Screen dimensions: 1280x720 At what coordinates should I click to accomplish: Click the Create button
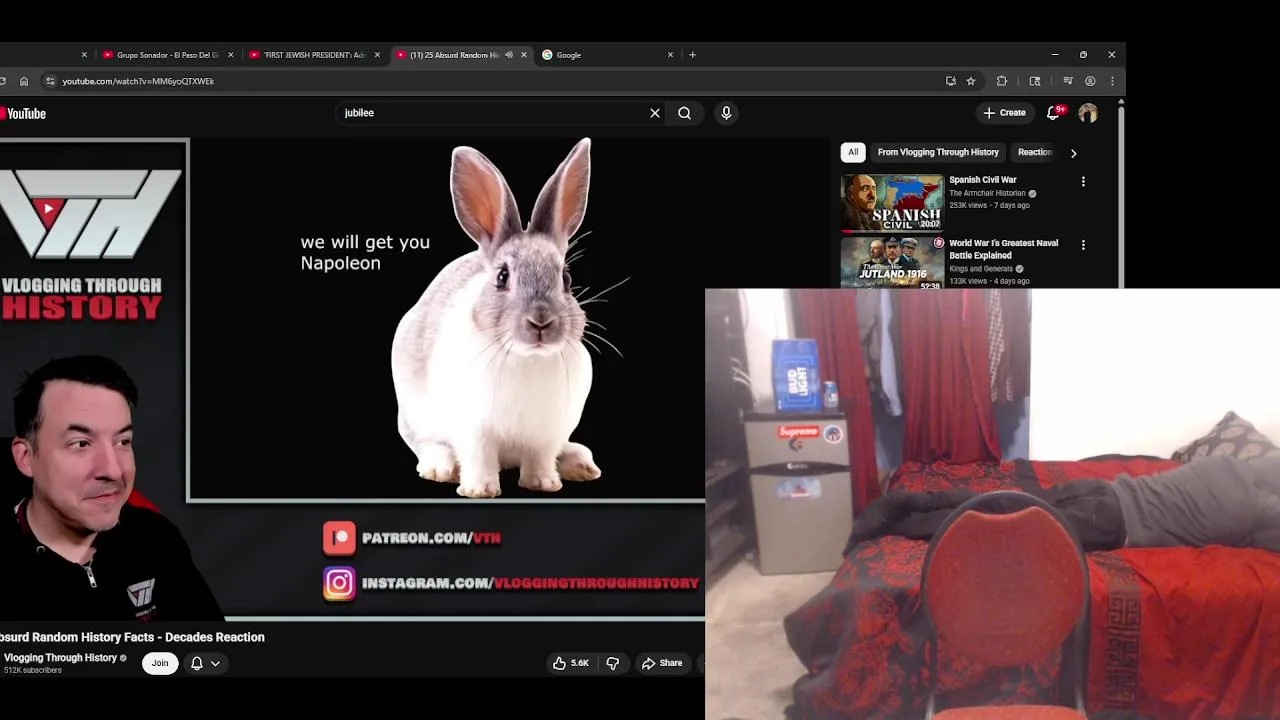click(1004, 113)
